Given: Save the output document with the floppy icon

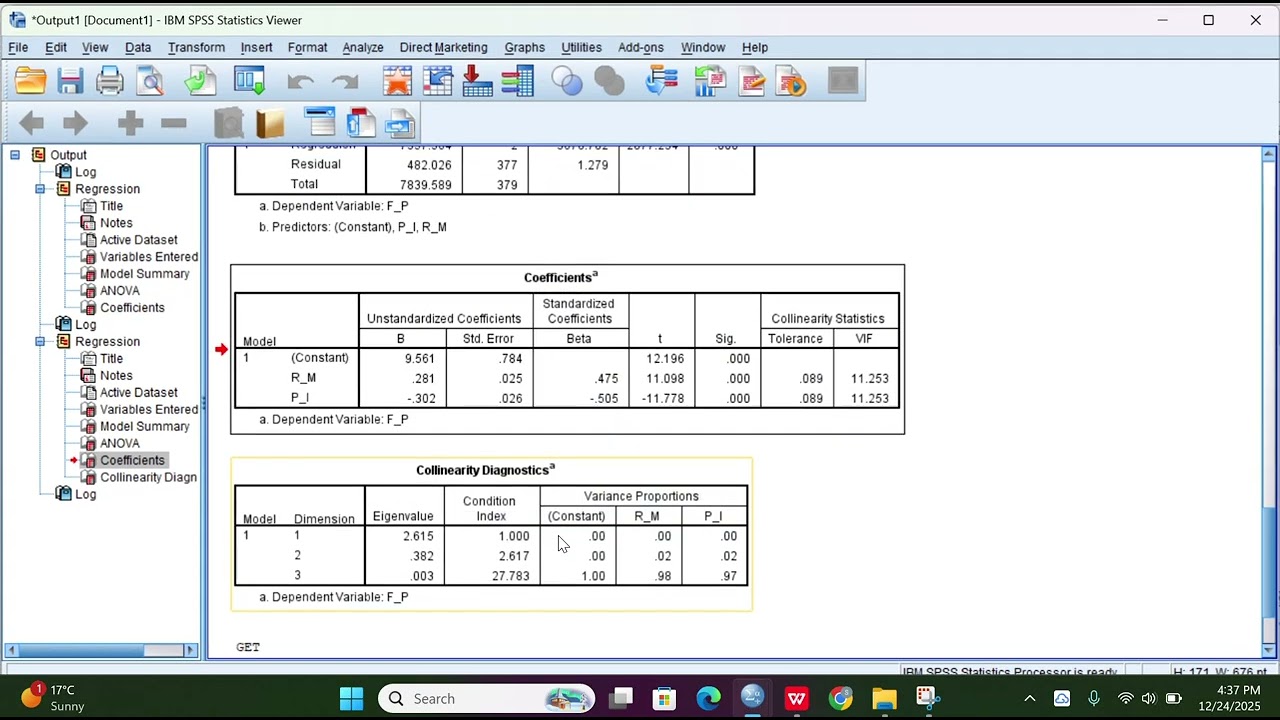Looking at the screenshot, I should pos(70,81).
